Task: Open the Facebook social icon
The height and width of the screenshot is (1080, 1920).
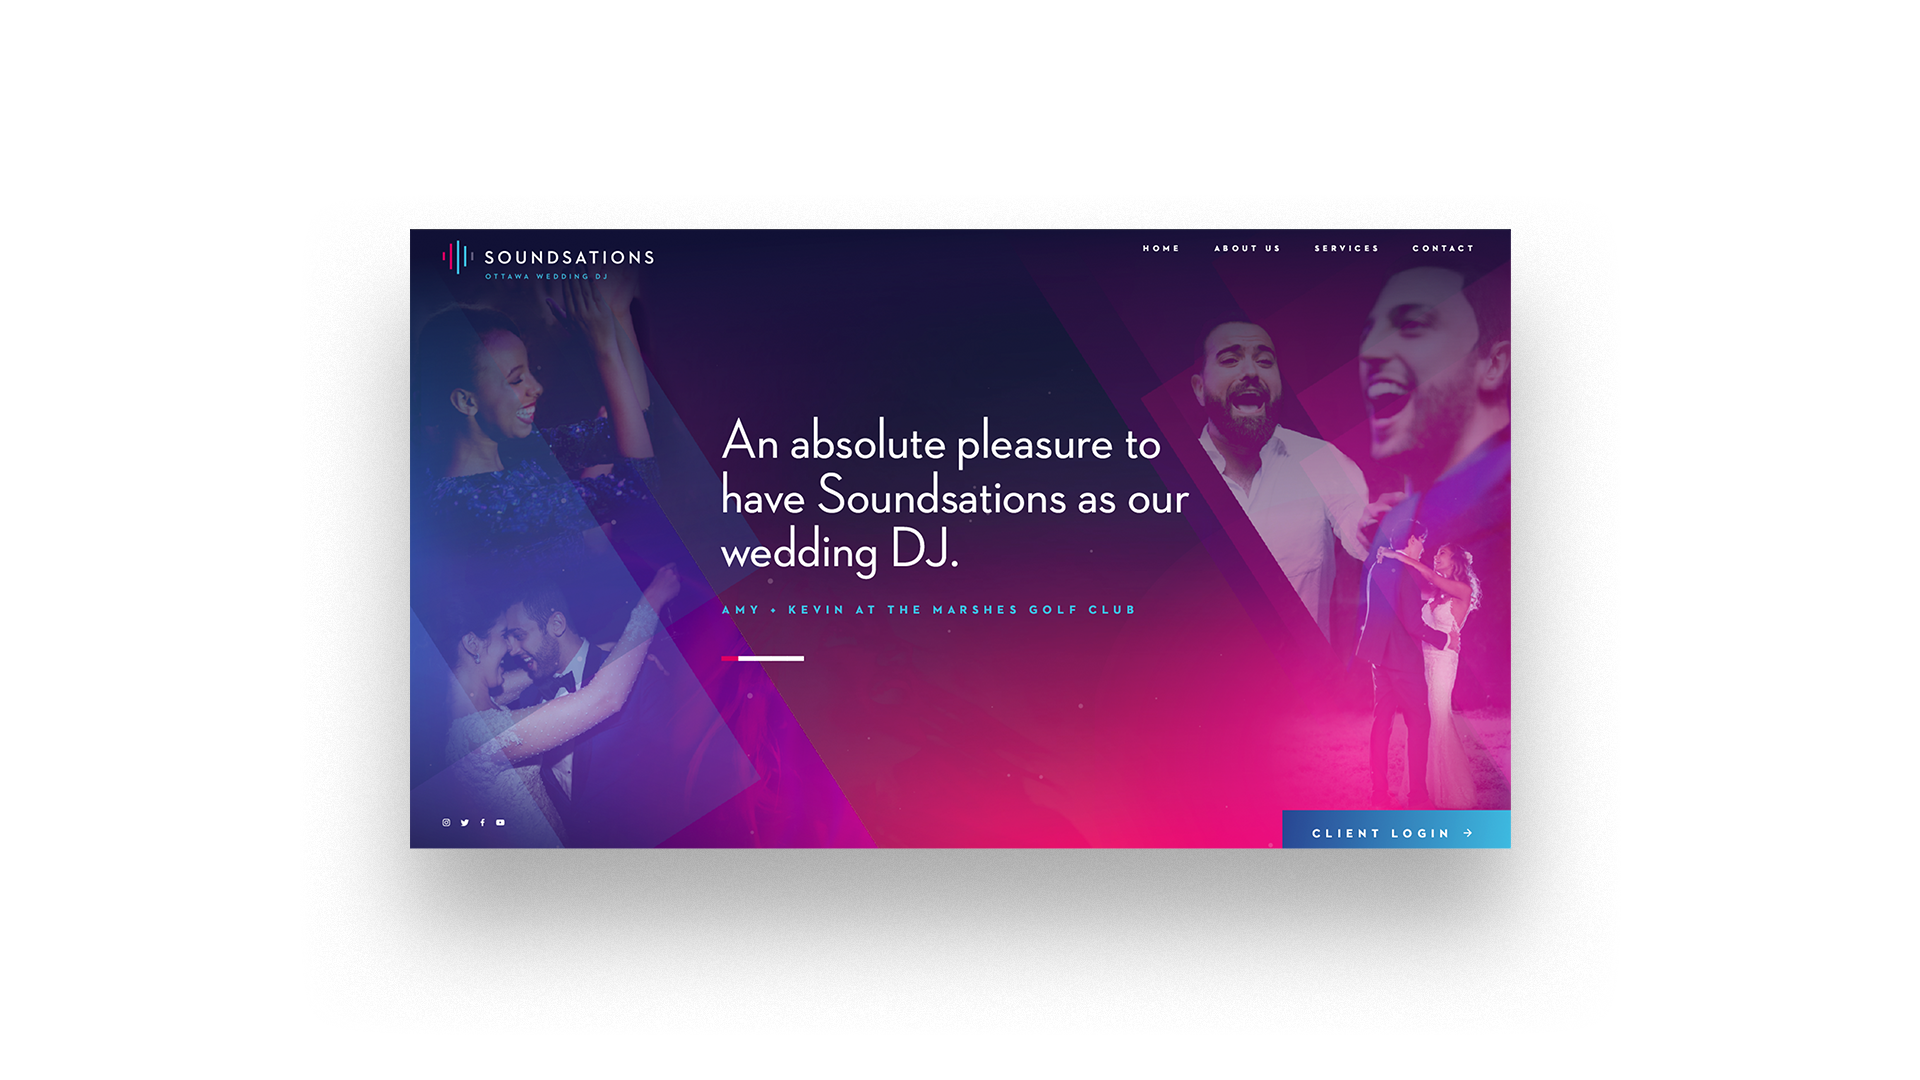Action: point(482,822)
